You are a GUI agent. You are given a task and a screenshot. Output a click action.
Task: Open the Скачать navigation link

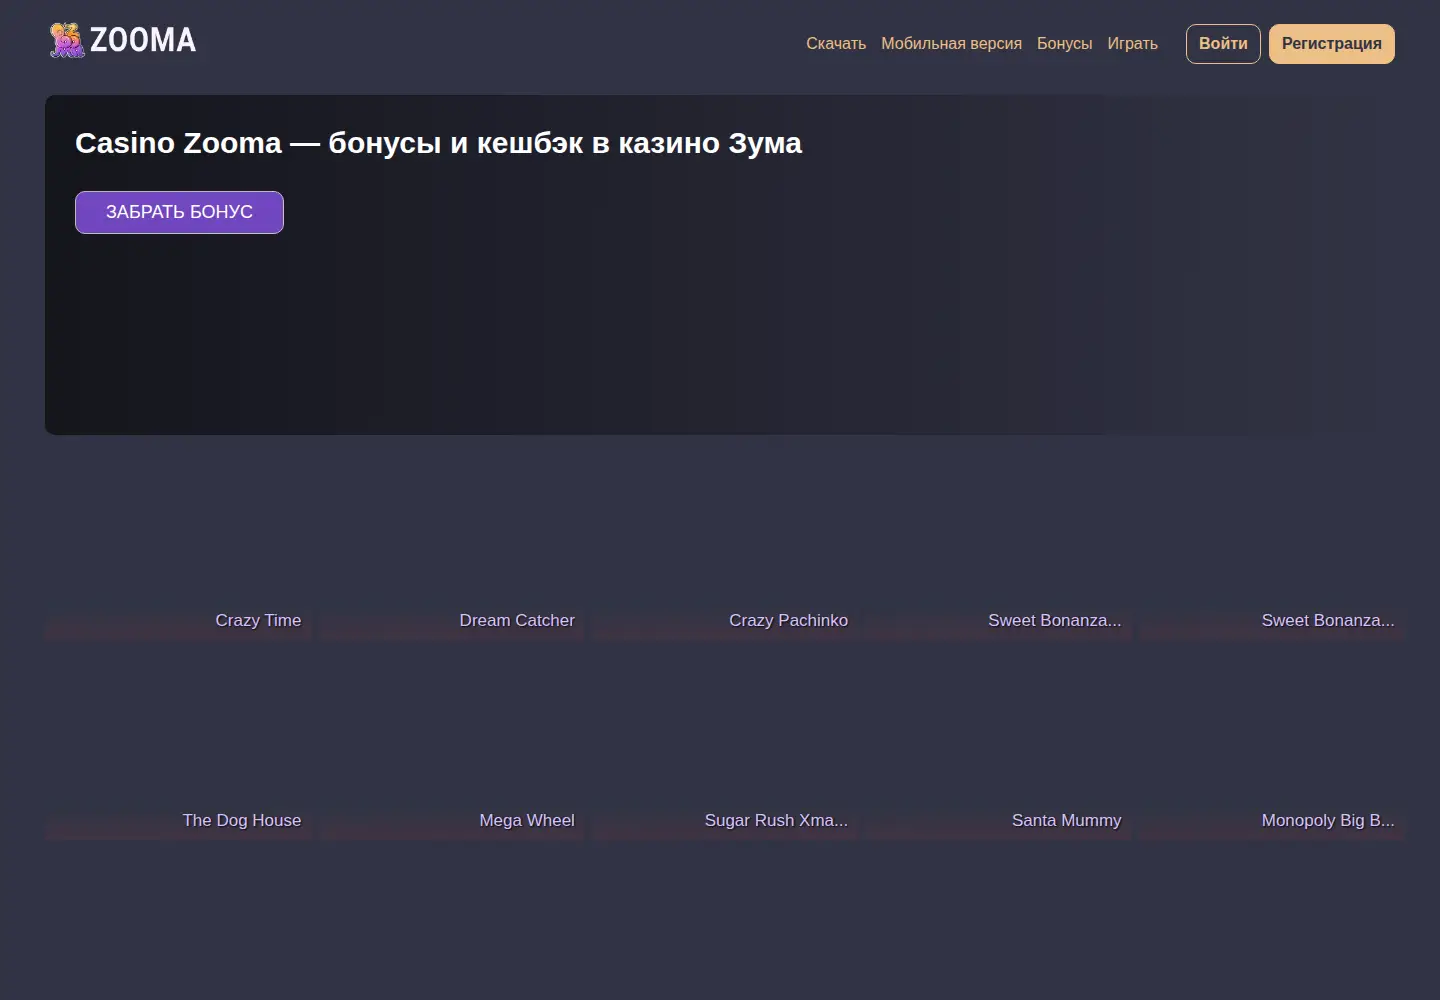click(x=836, y=44)
